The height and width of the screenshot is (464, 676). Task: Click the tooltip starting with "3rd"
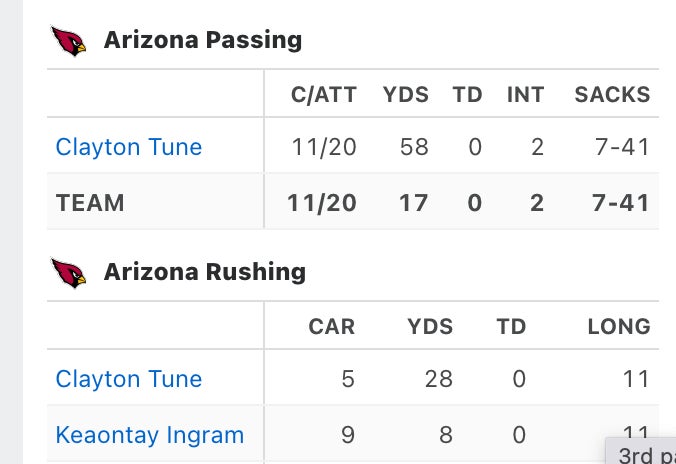click(x=646, y=454)
